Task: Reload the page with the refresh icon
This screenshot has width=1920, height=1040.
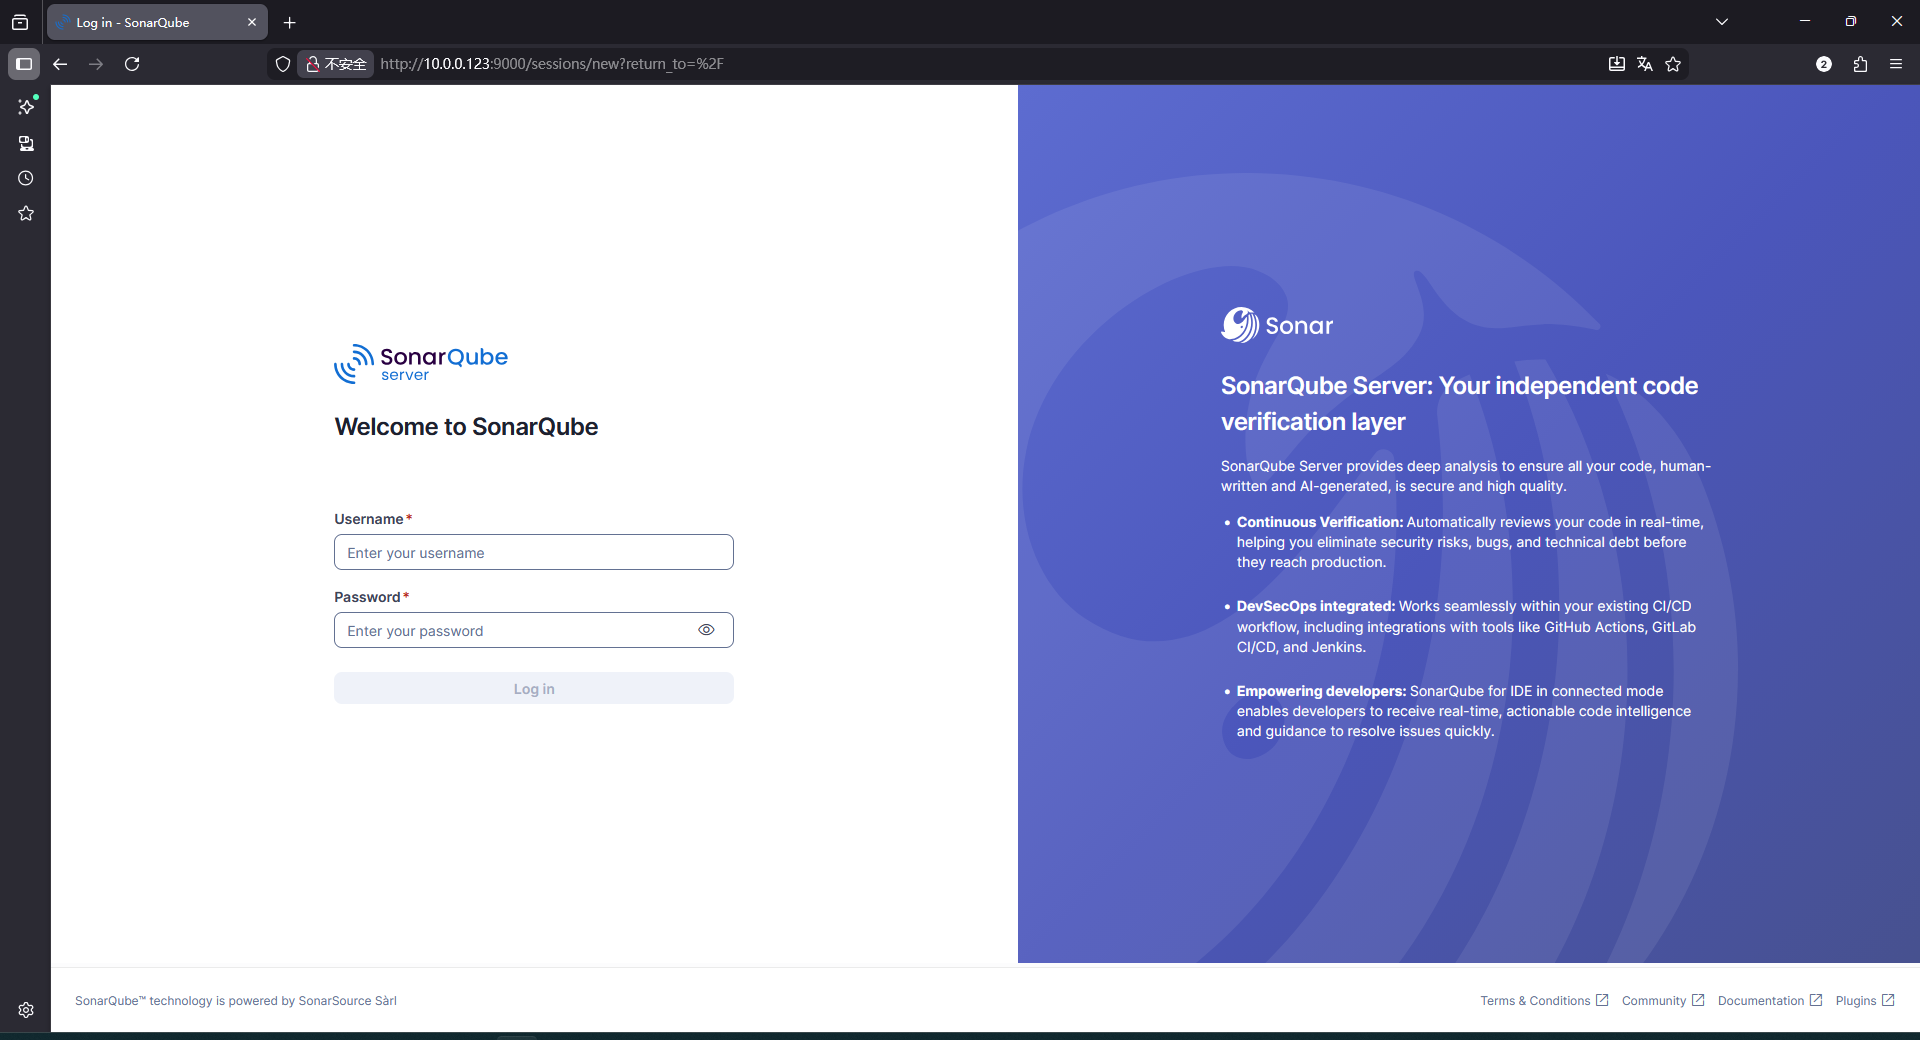Action: click(x=132, y=64)
